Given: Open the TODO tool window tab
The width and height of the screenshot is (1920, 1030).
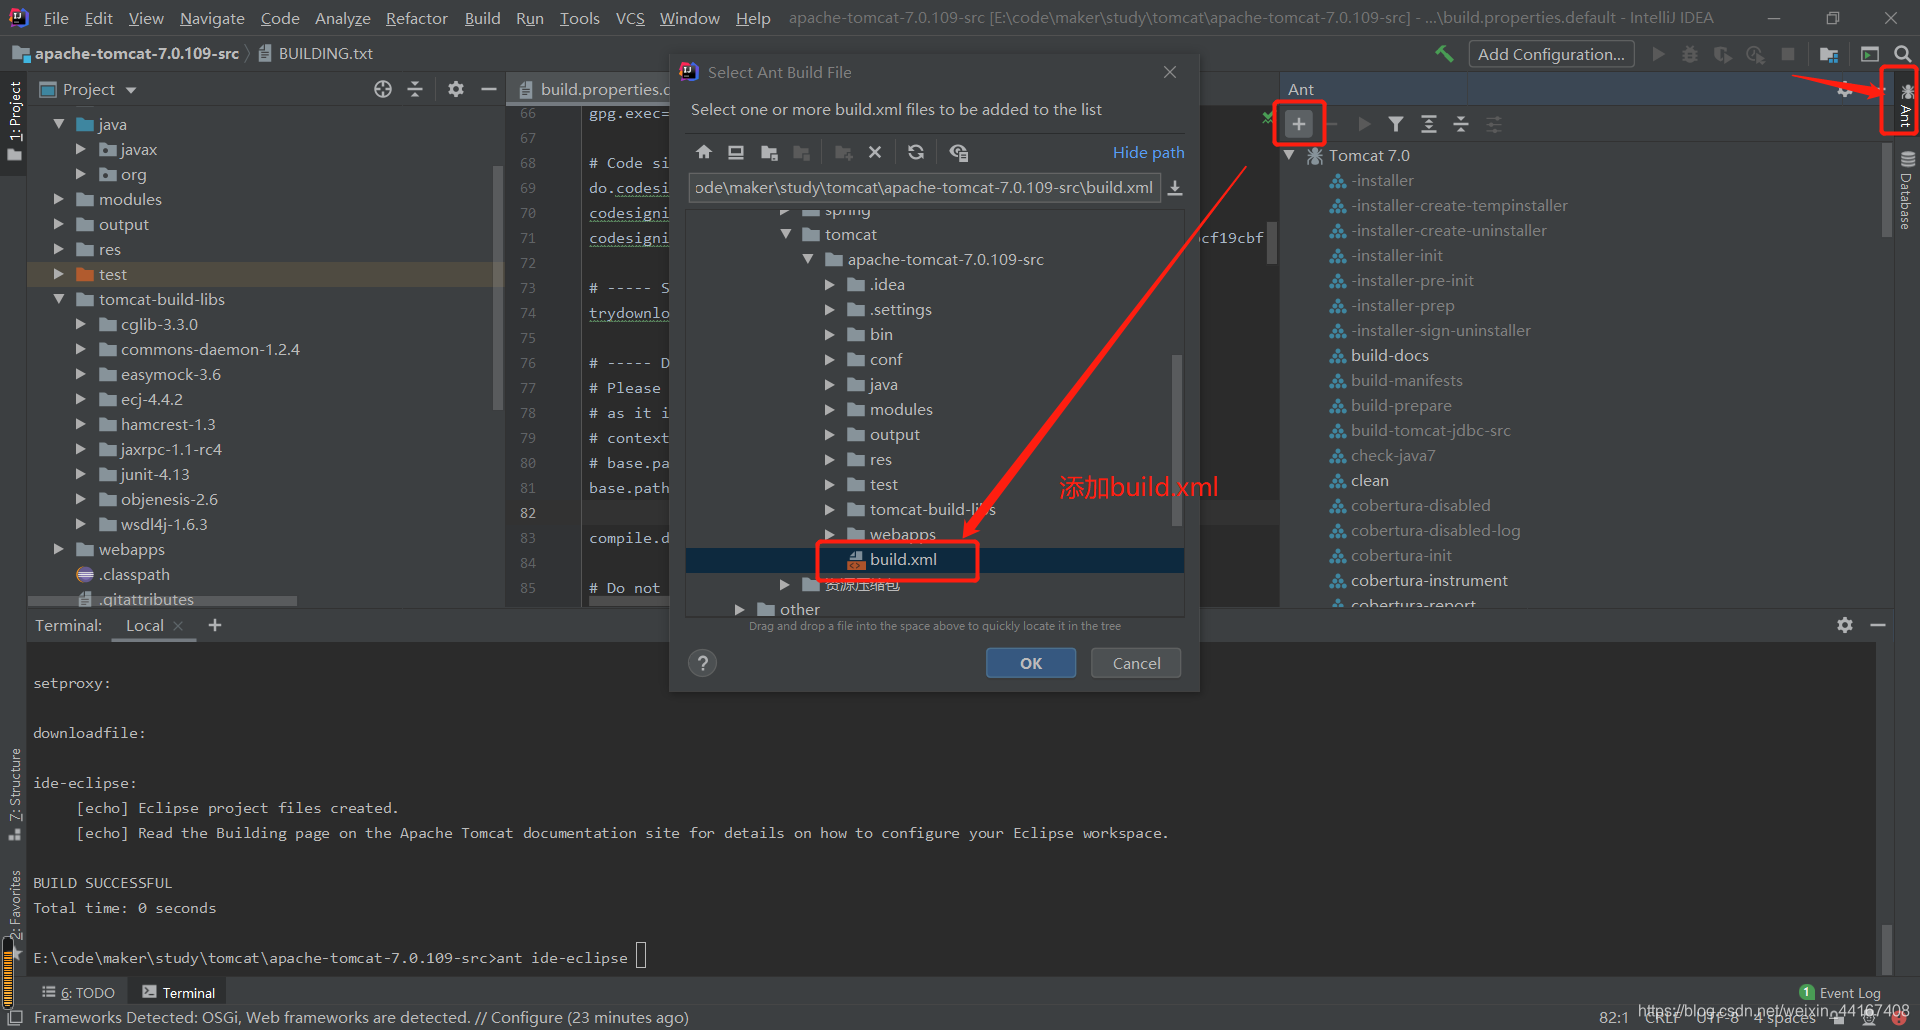Looking at the screenshot, I should tap(79, 993).
